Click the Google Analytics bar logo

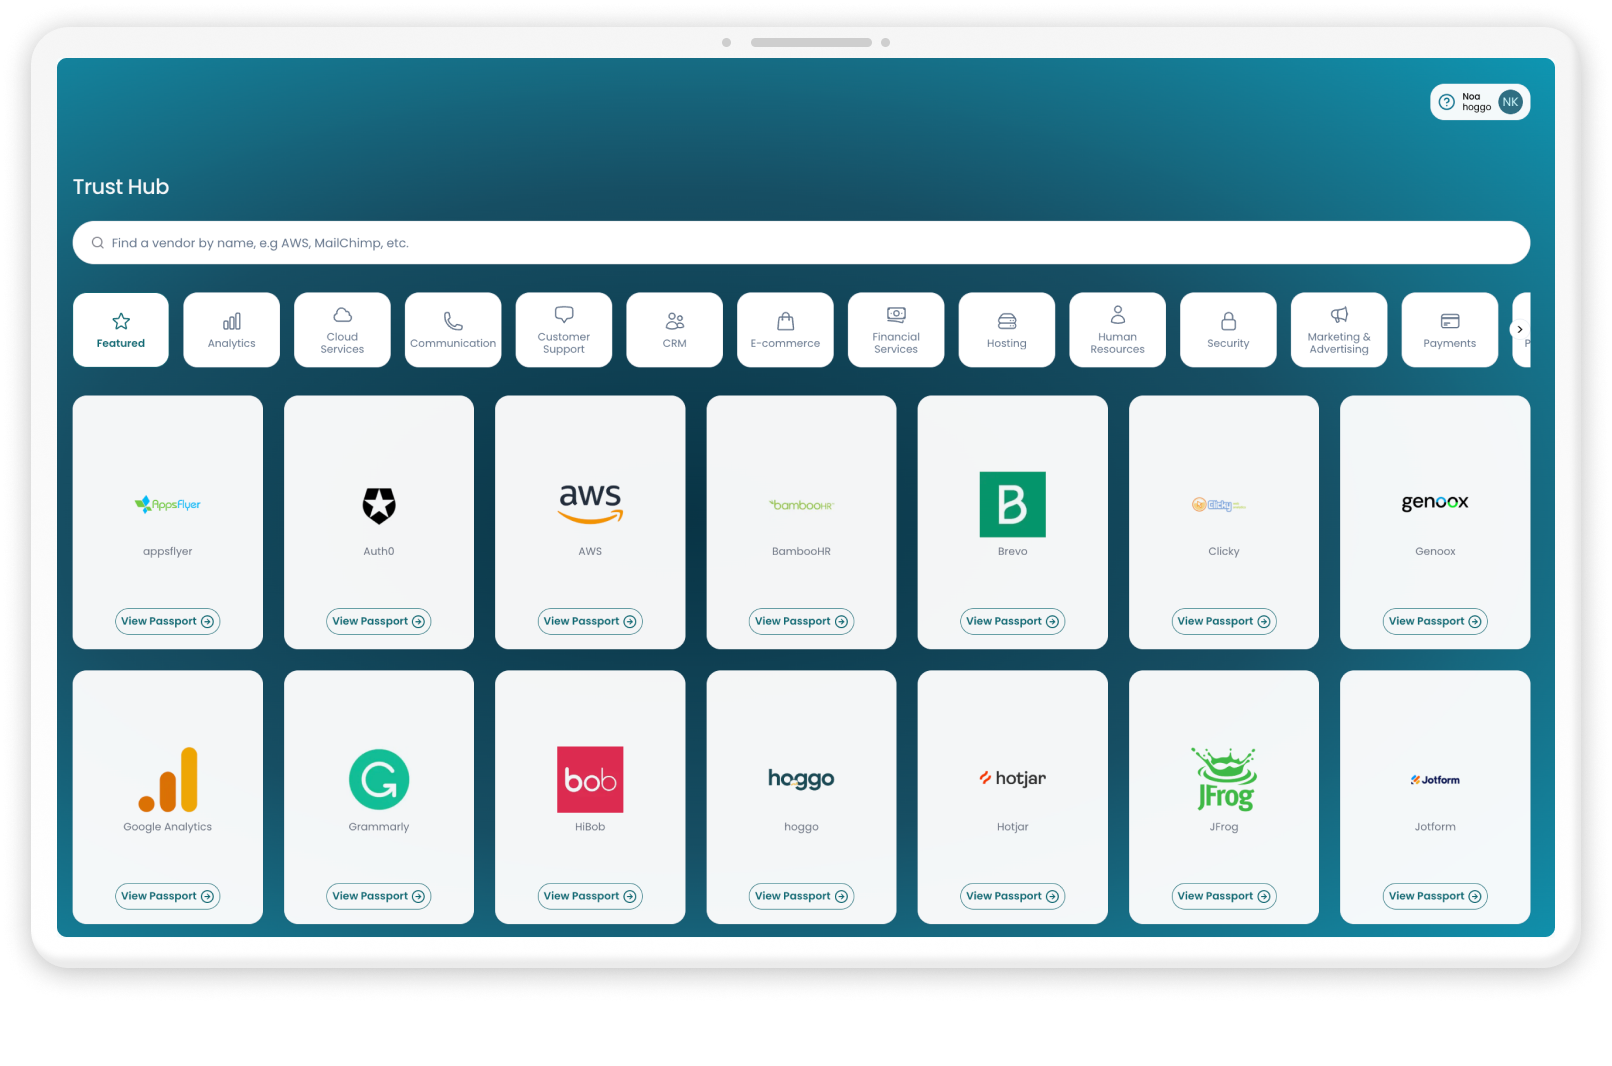(x=168, y=779)
